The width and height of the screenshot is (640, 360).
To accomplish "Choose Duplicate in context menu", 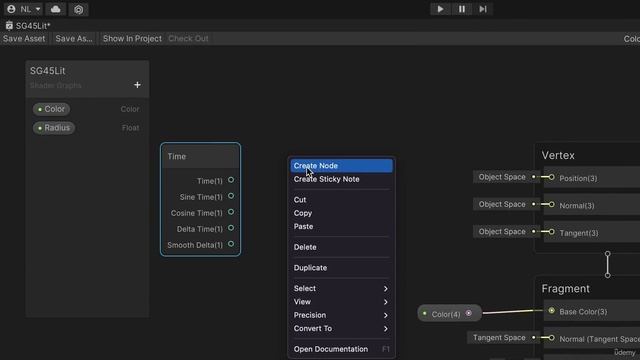I will pos(341,268).
